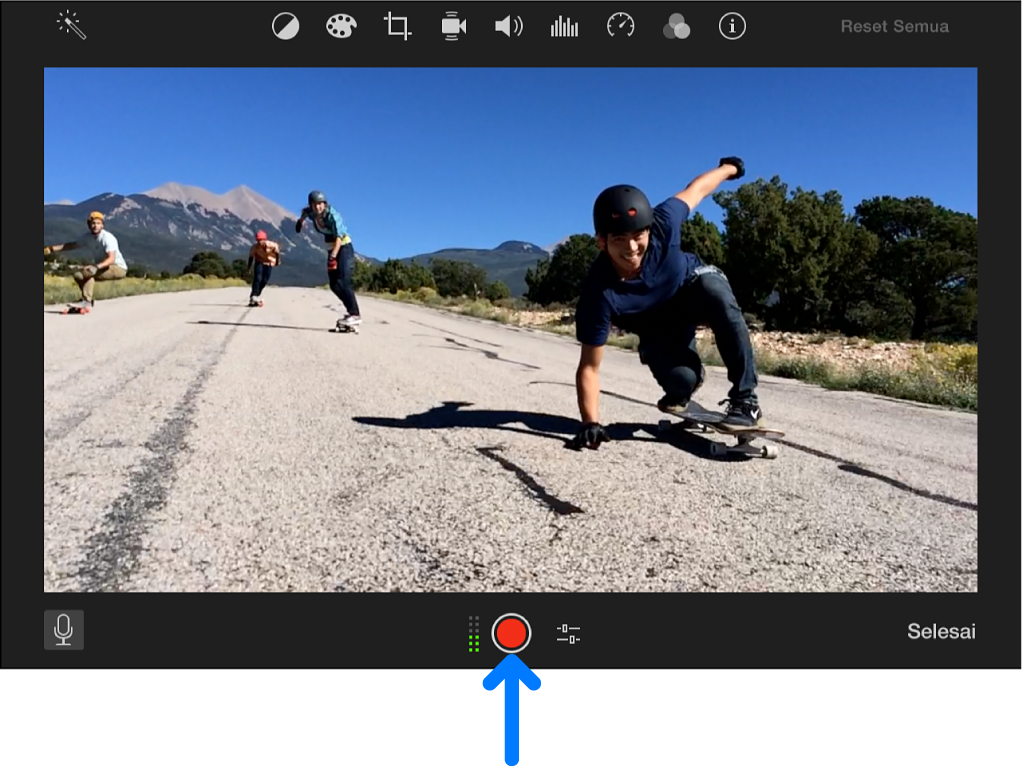Click the magic wand auto-enhance icon
This screenshot has height=766, width=1024.
tap(71, 25)
